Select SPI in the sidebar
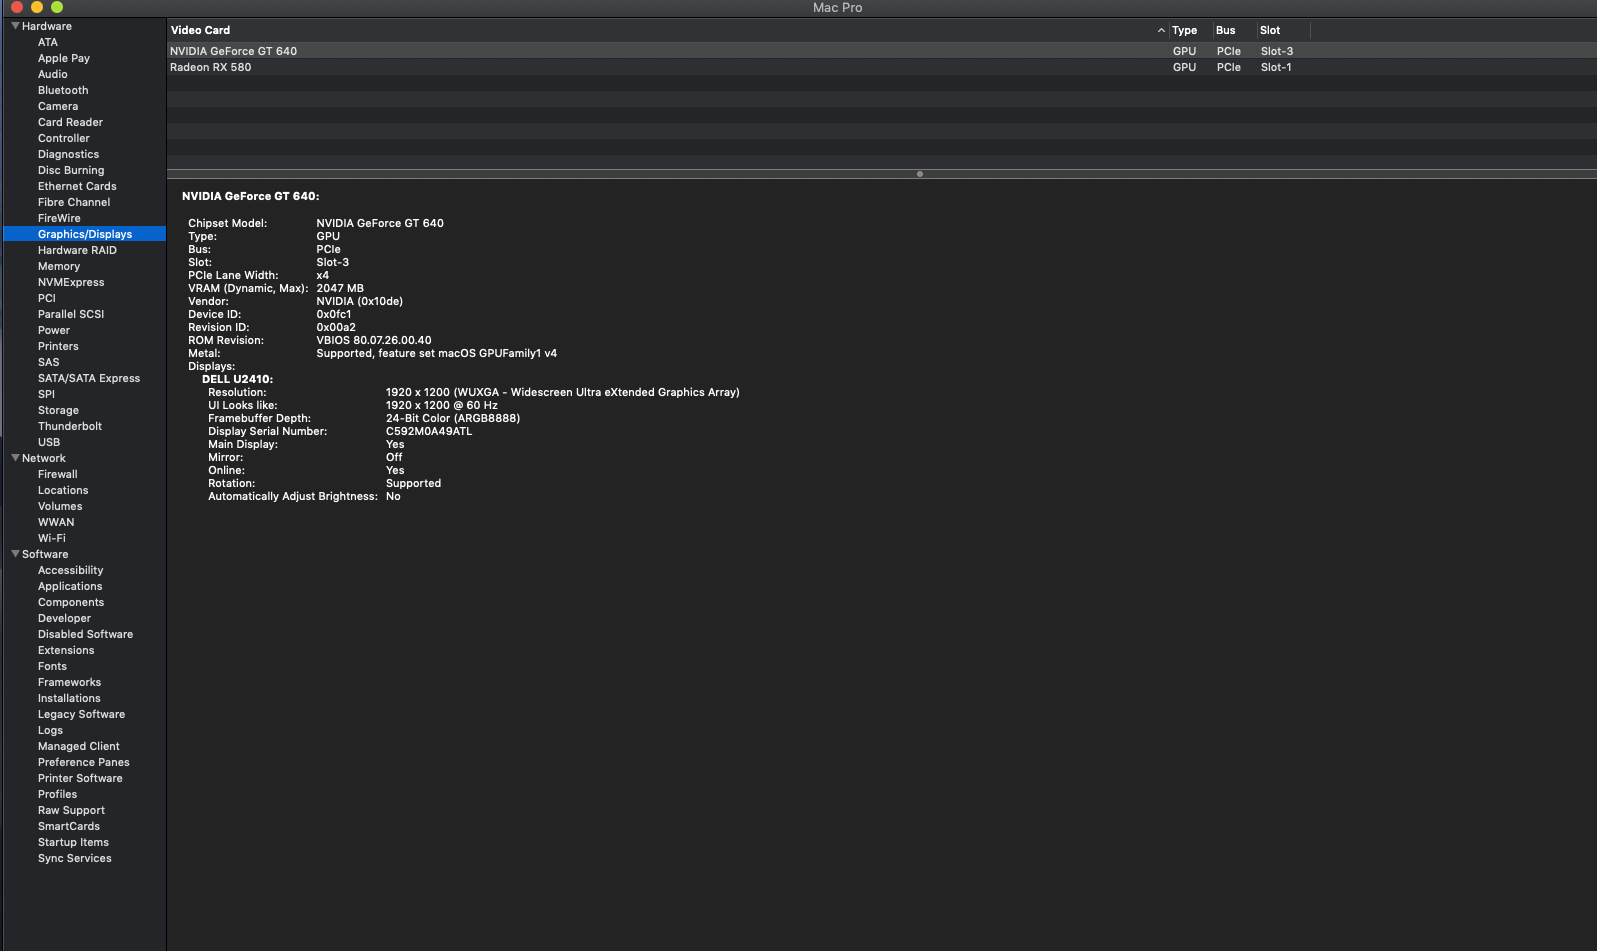 pyautogui.click(x=46, y=394)
